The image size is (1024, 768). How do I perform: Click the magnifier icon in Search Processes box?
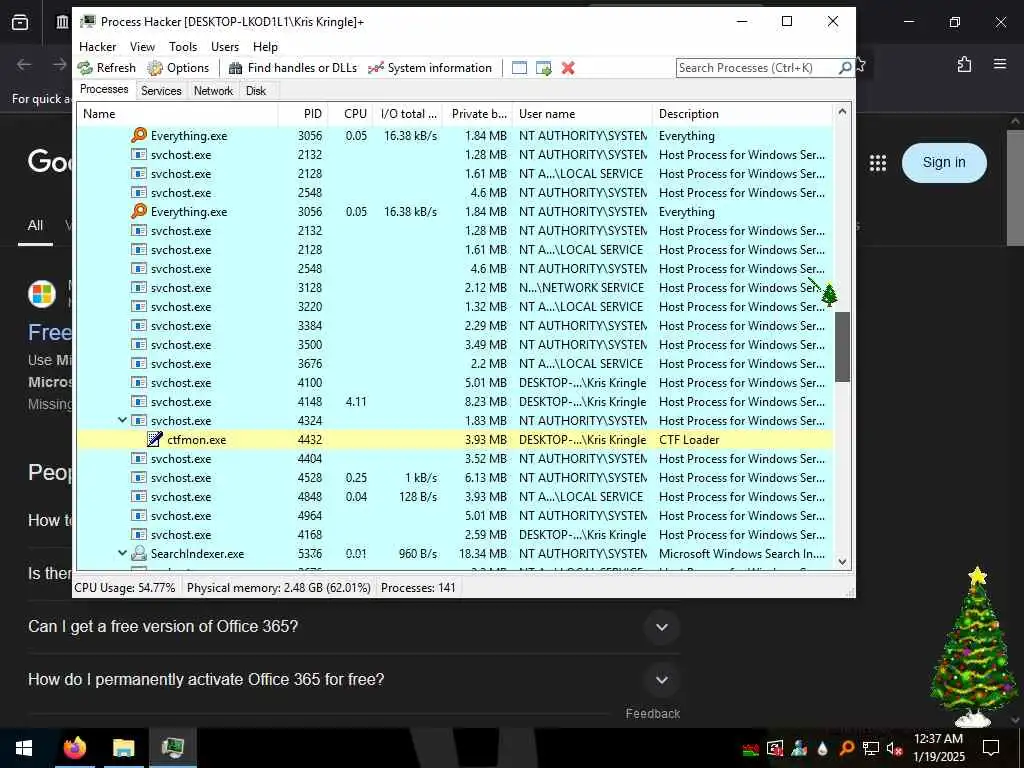(844, 68)
